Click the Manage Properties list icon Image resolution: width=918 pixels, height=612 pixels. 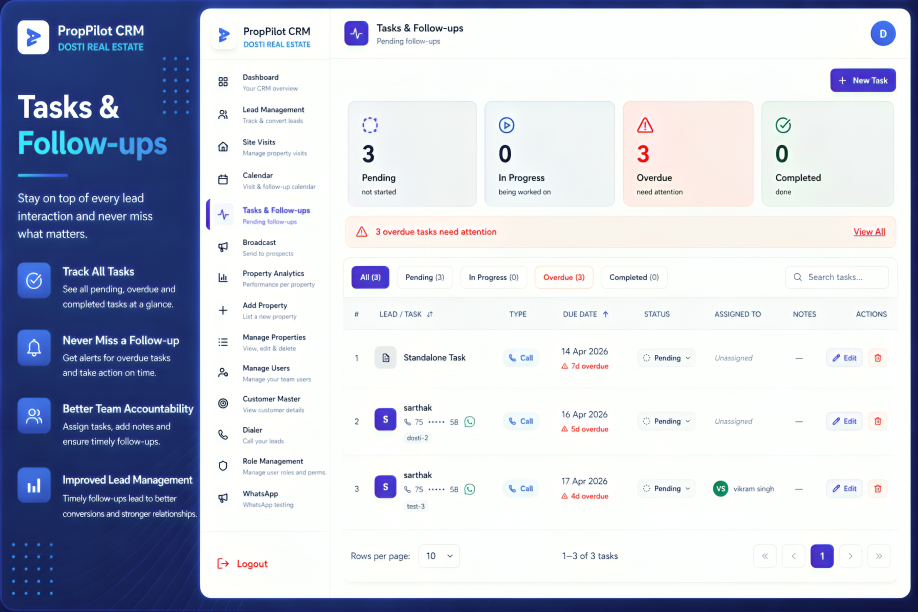223,342
